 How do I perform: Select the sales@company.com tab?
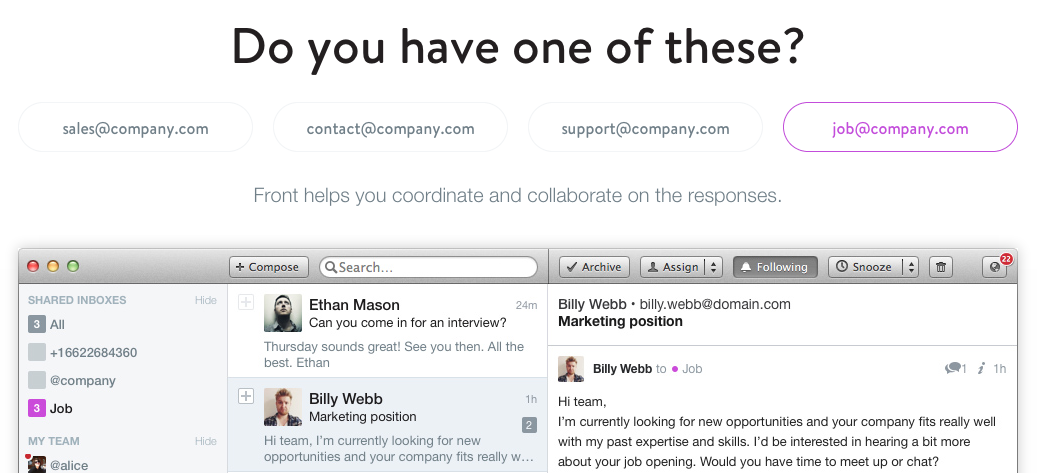pos(135,128)
